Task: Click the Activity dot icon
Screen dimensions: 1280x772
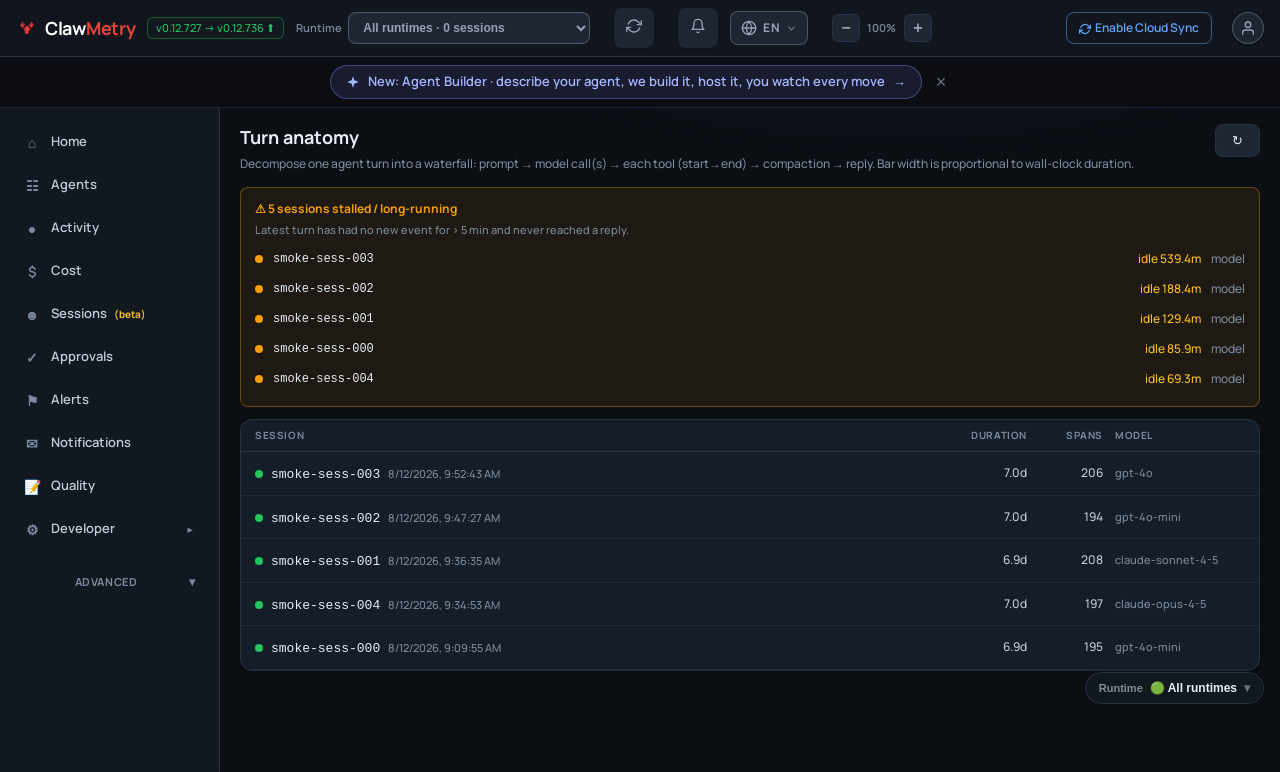Action: pyautogui.click(x=32, y=229)
